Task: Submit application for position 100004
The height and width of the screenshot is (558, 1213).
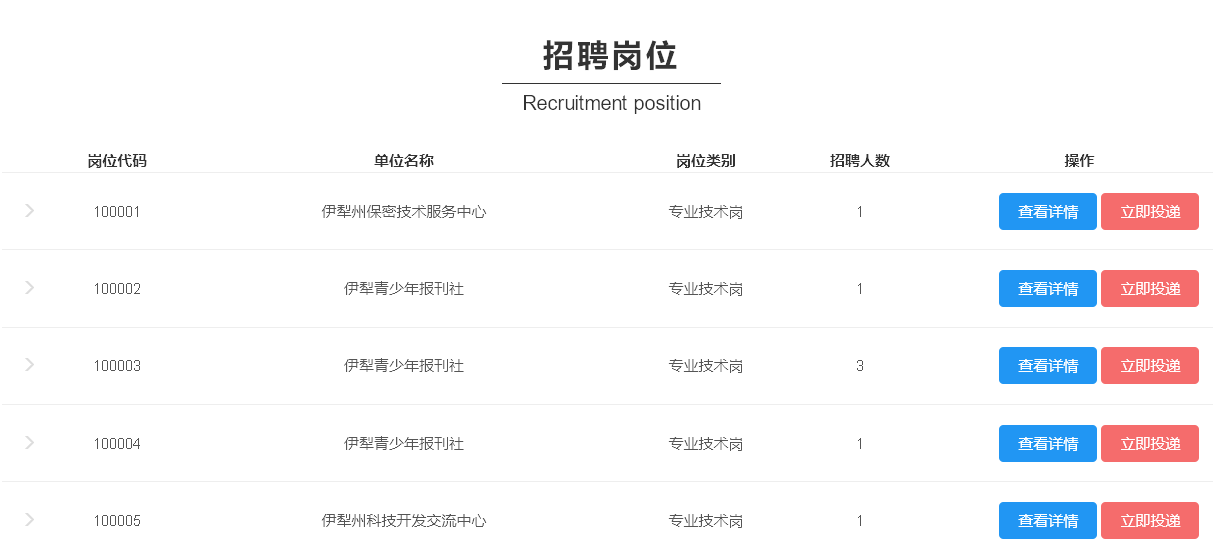Action: pyautogui.click(x=1149, y=444)
